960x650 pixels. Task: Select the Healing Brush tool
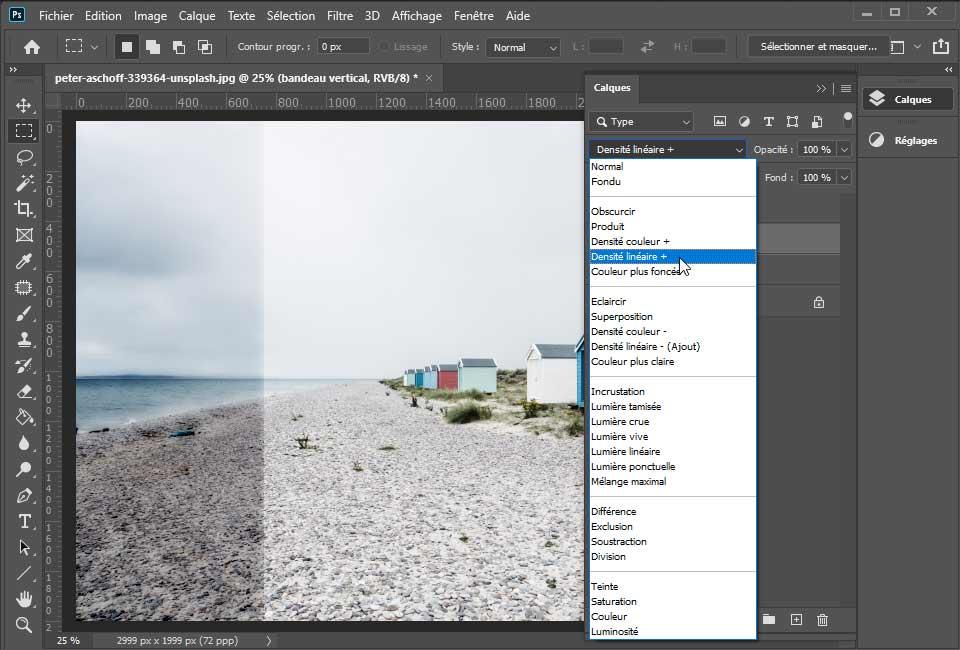pos(24,287)
